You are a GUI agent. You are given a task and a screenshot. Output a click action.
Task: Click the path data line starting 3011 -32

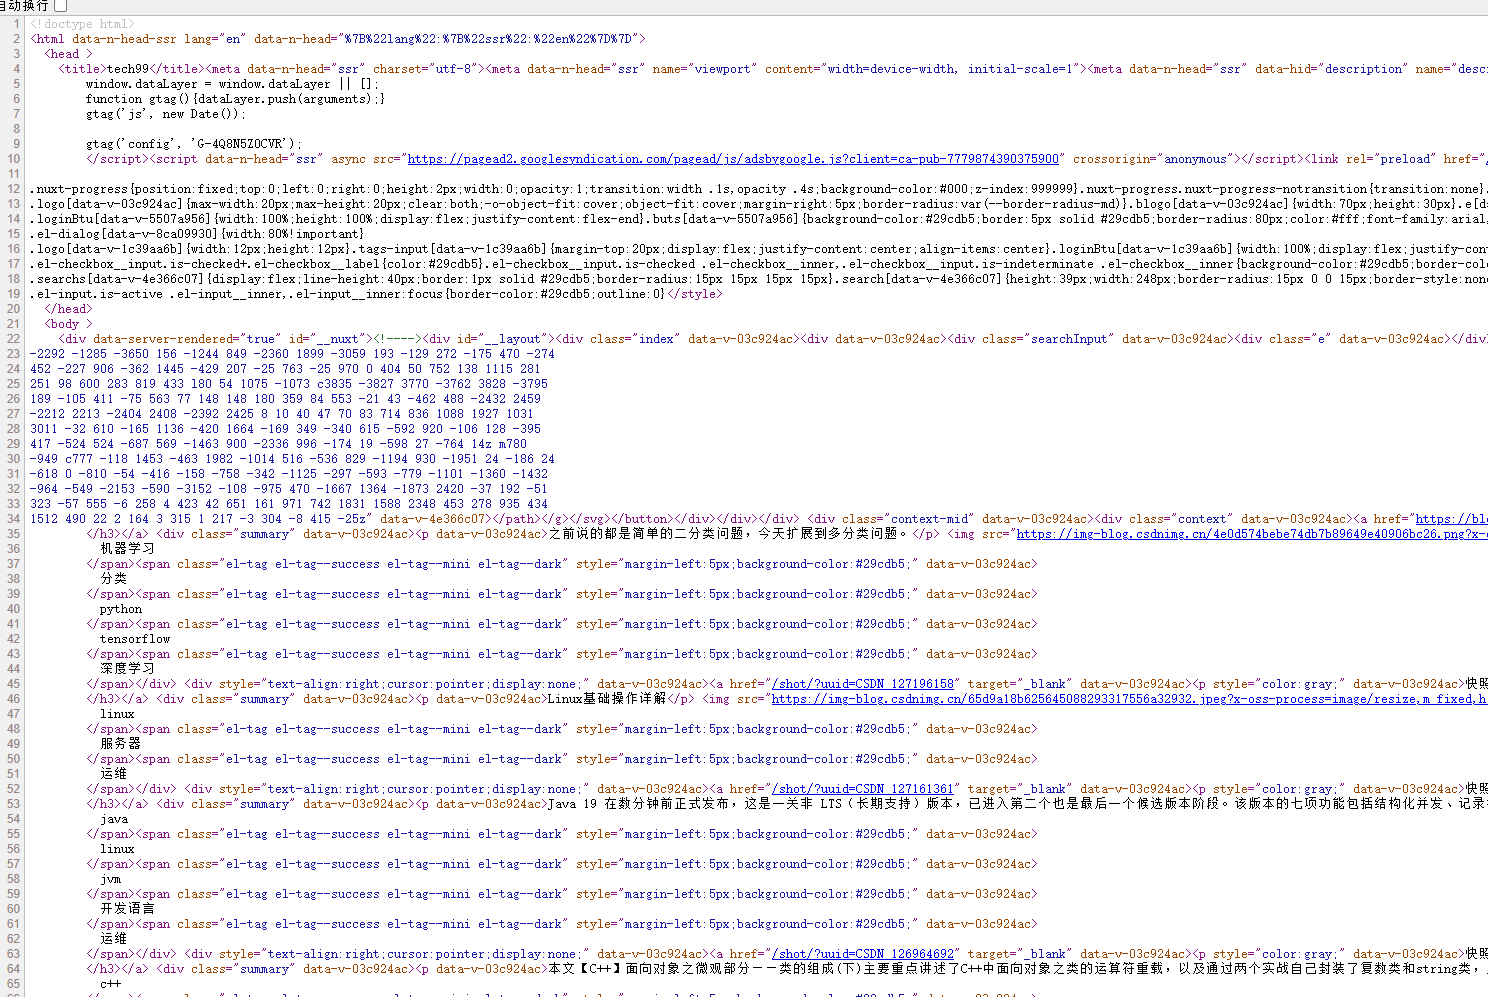click(285, 429)
